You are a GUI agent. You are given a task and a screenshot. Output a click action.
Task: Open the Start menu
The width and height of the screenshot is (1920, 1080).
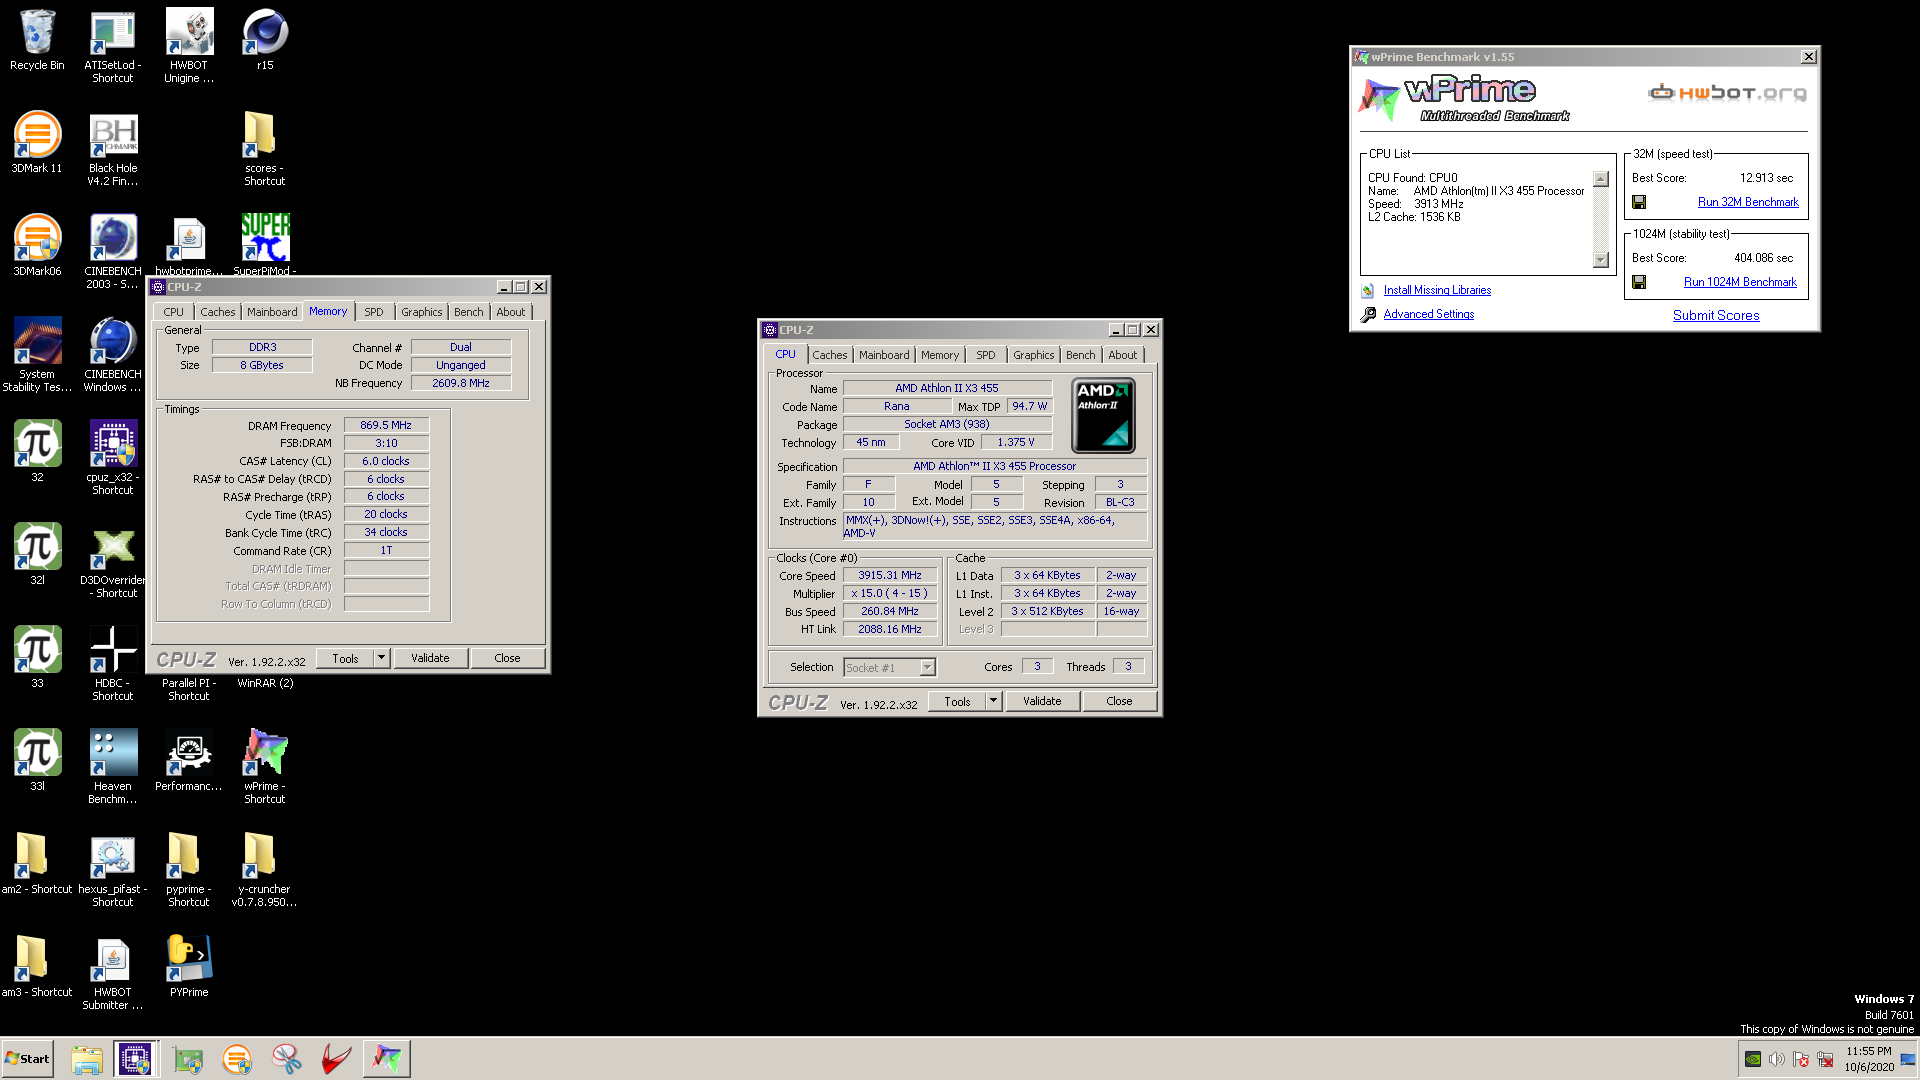[27, 1059]
